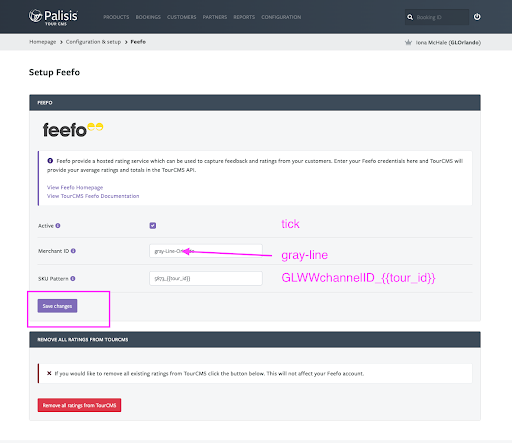
Task: Click the Iona McHale (GLOrlando) user name
Action: pos(448,42)
